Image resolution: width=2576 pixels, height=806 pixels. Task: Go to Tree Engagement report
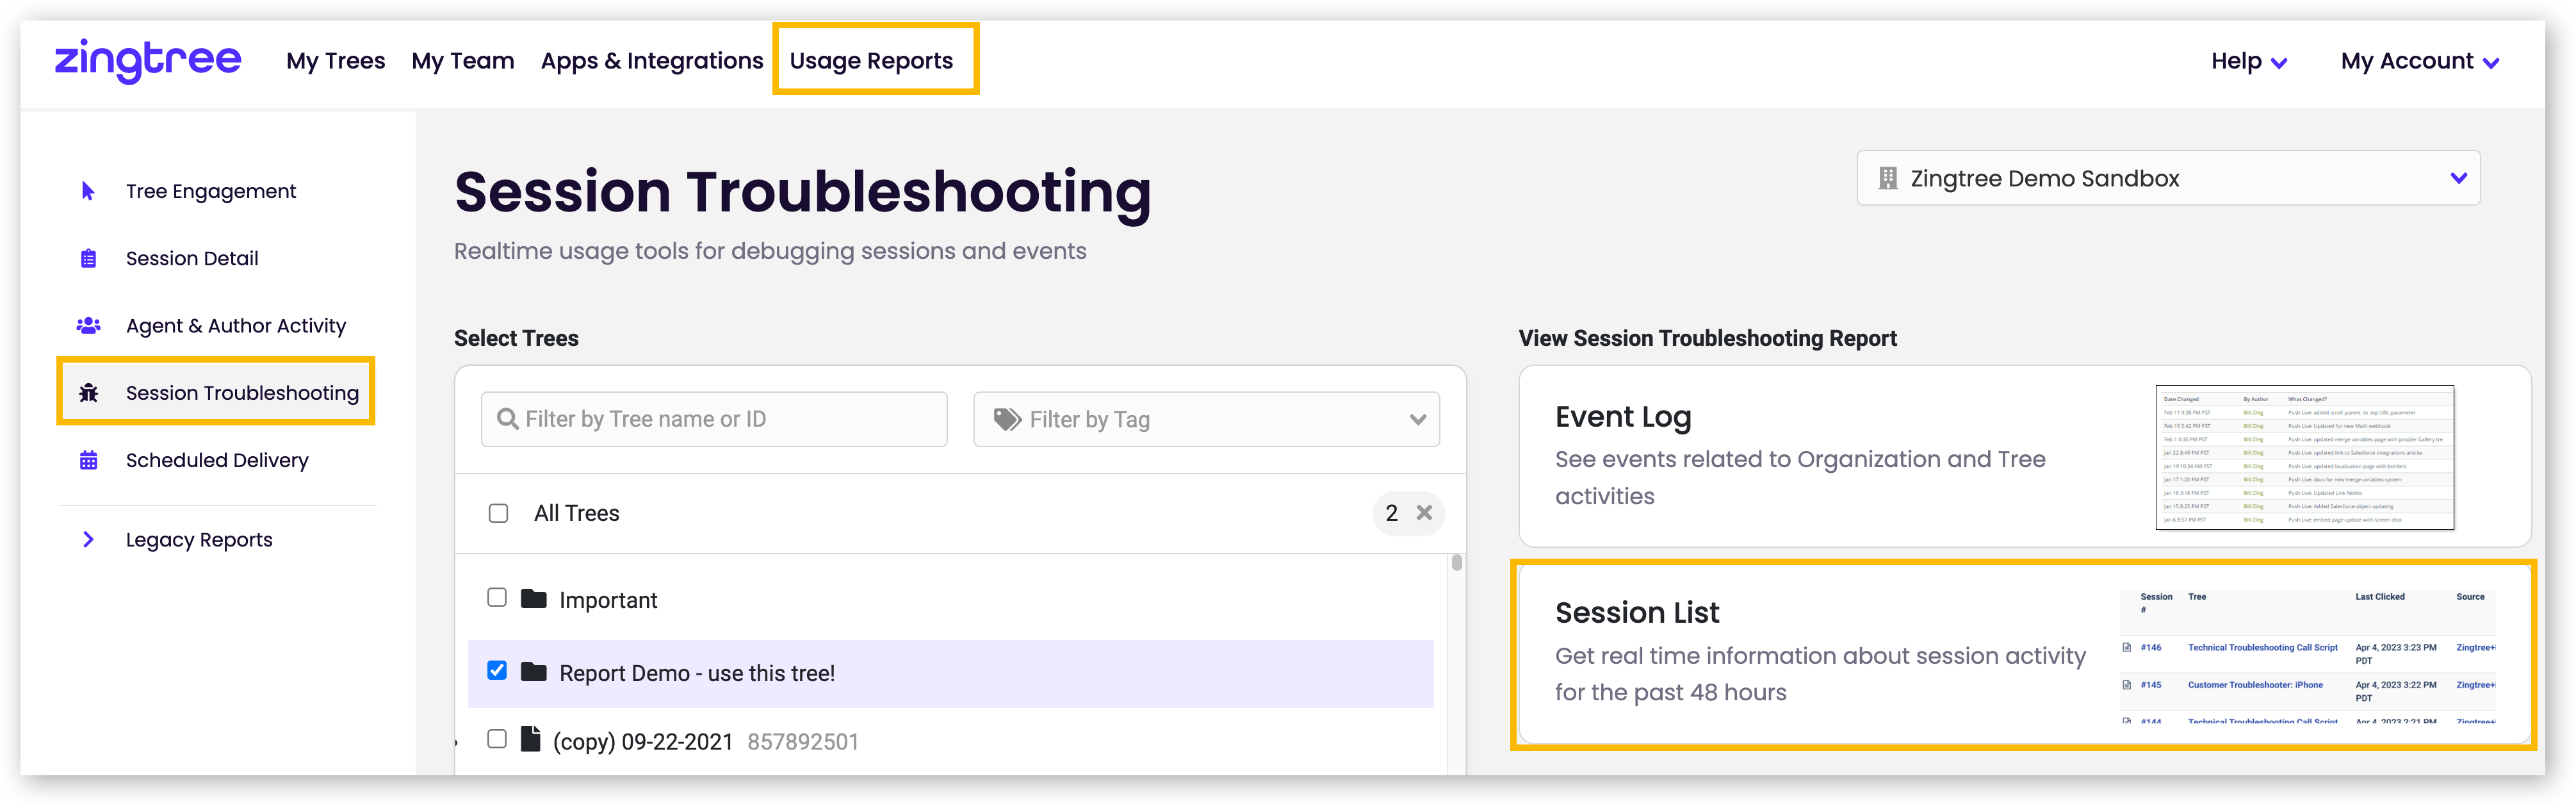[x=211, y=191]
